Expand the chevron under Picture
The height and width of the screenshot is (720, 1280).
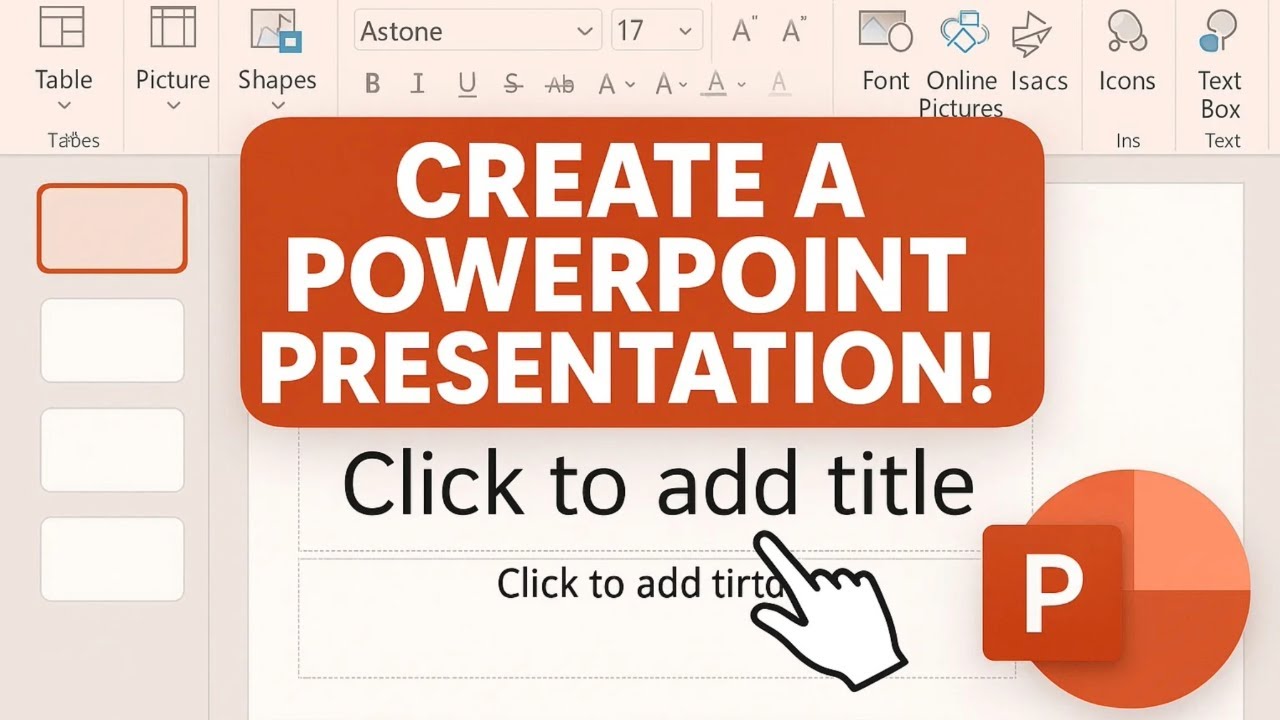click(173, 106)
